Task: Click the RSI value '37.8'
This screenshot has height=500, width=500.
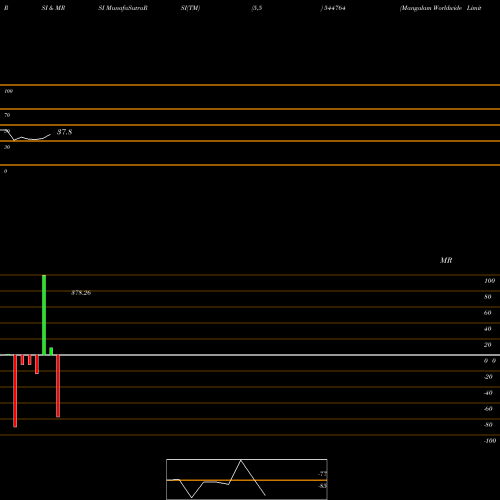Action: pyautogui.click(x=64, y=132)
